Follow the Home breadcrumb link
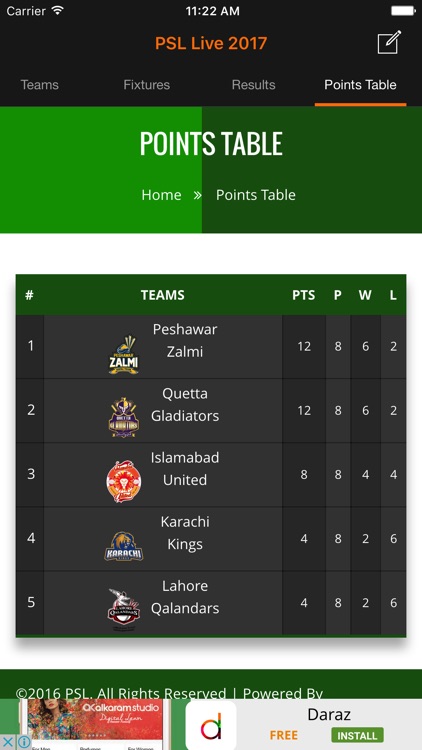 pos(161,195)
